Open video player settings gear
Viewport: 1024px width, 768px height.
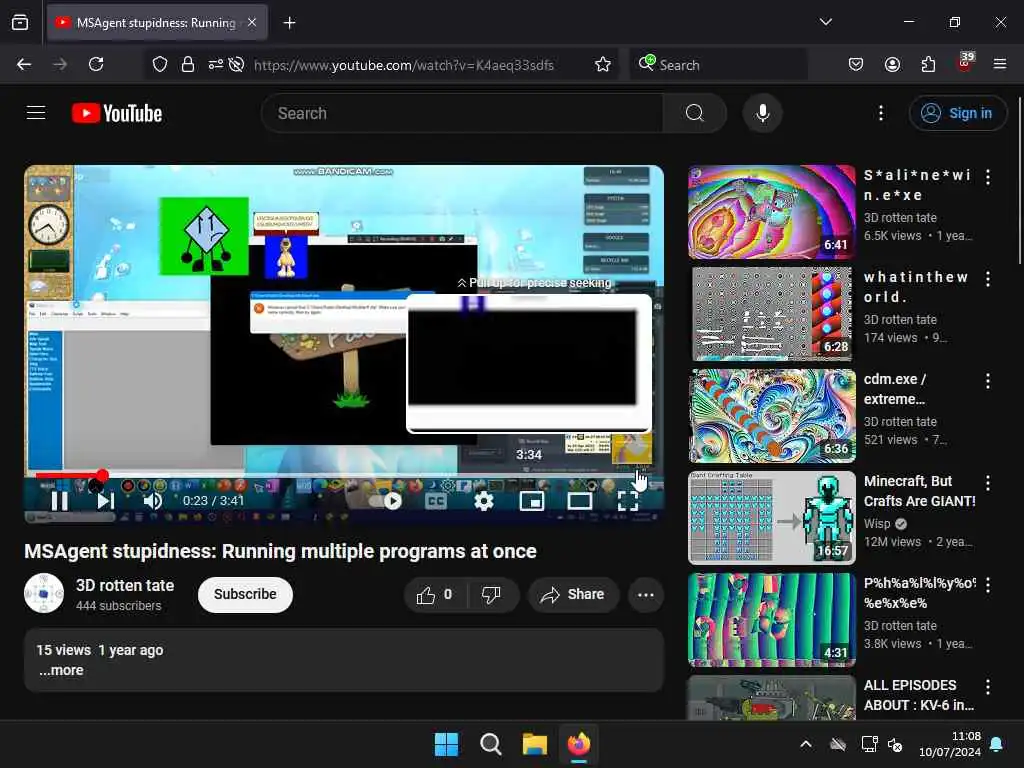(484, 501)
